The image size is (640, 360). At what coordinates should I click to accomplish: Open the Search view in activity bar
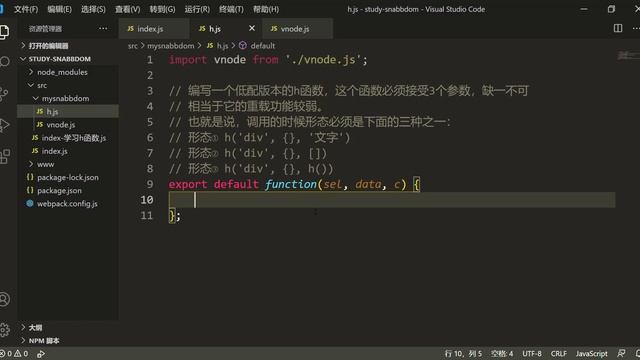click(4, 62)
